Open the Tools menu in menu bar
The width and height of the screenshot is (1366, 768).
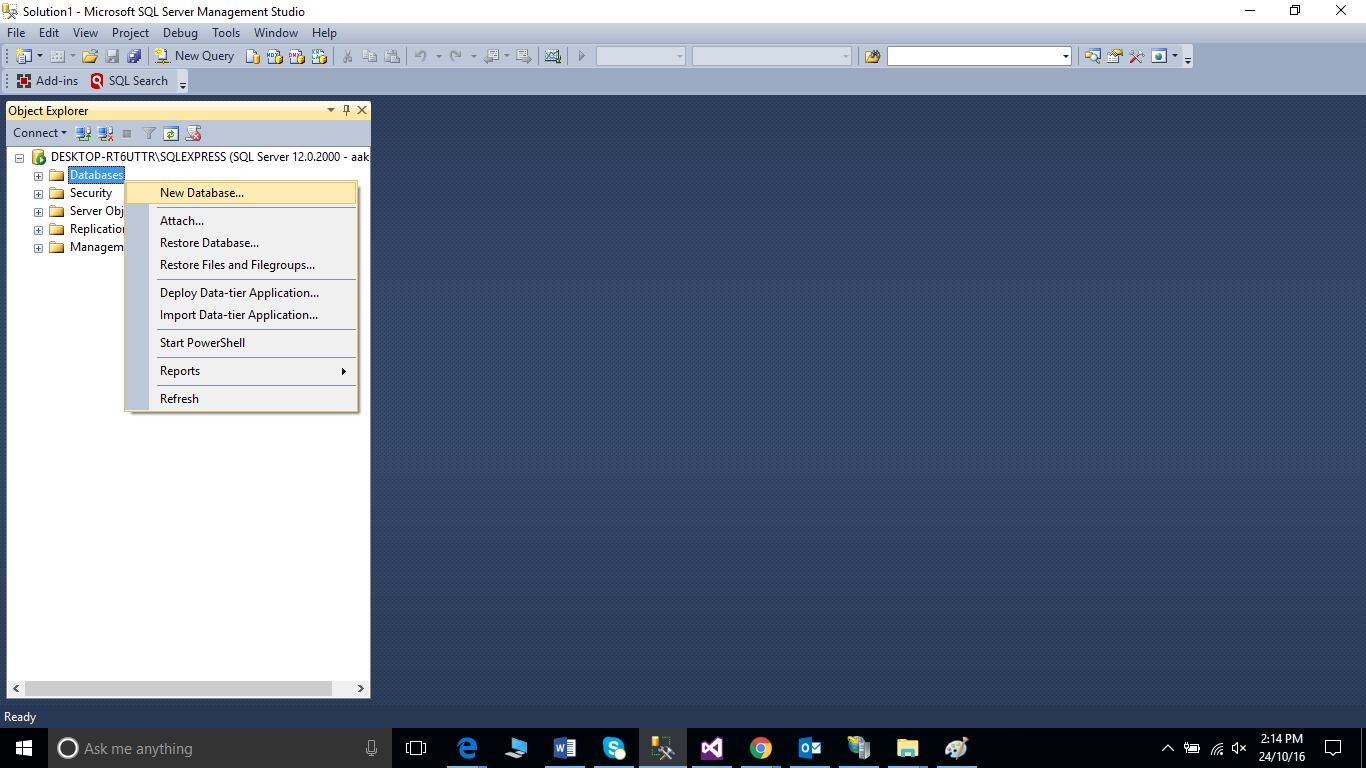[226, 33]
